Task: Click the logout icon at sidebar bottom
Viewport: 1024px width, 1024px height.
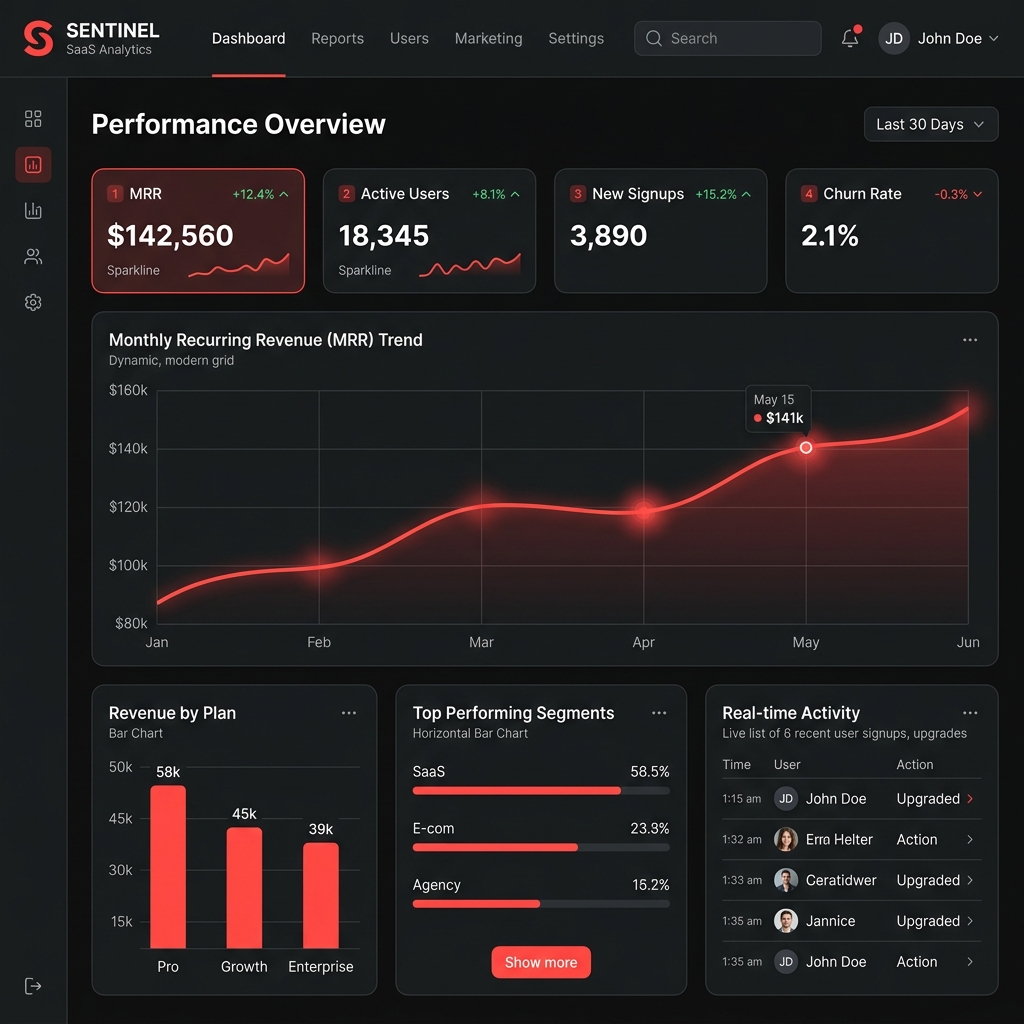Action: pos(33,986)
